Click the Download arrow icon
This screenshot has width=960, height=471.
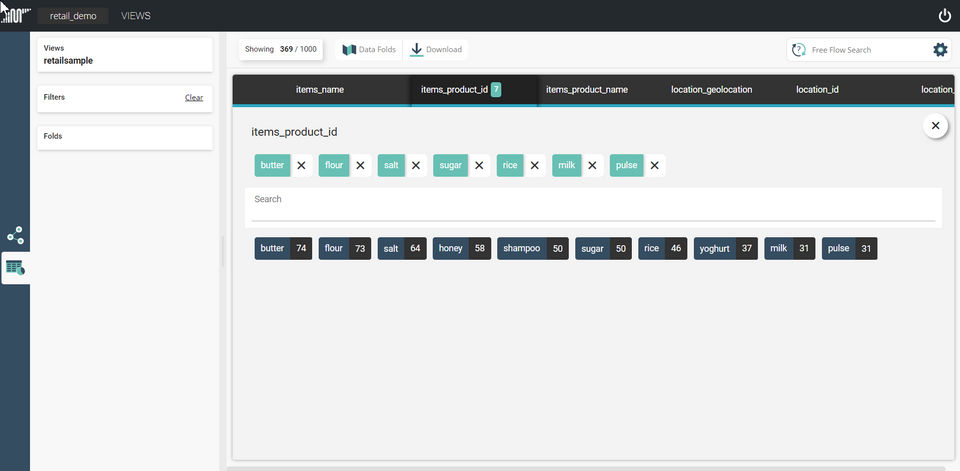[416, 50]
